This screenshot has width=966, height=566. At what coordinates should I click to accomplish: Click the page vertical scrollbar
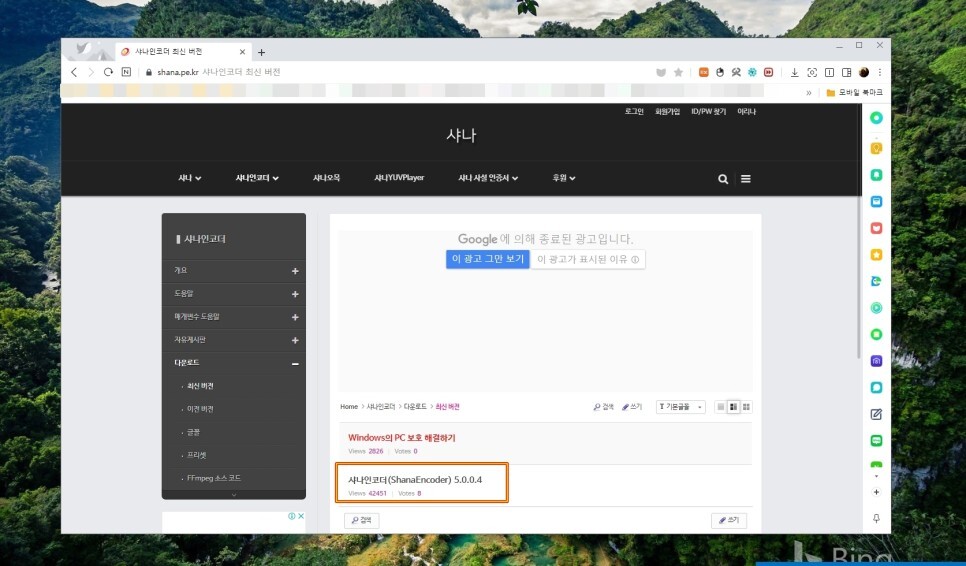pos(859,231)
